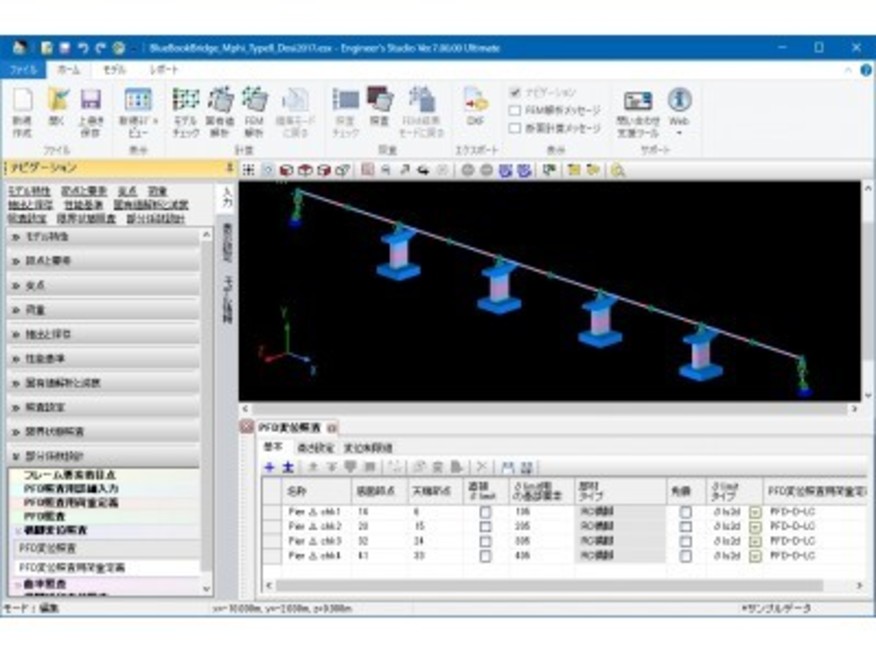Click the first red cube view icon
The height and width of the screenshot is (657, 876).
(x=286, y=170)
